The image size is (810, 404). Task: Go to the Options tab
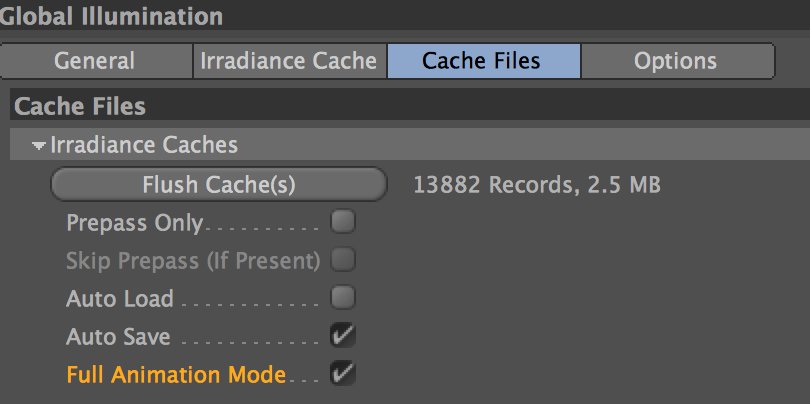pos(677,61)
